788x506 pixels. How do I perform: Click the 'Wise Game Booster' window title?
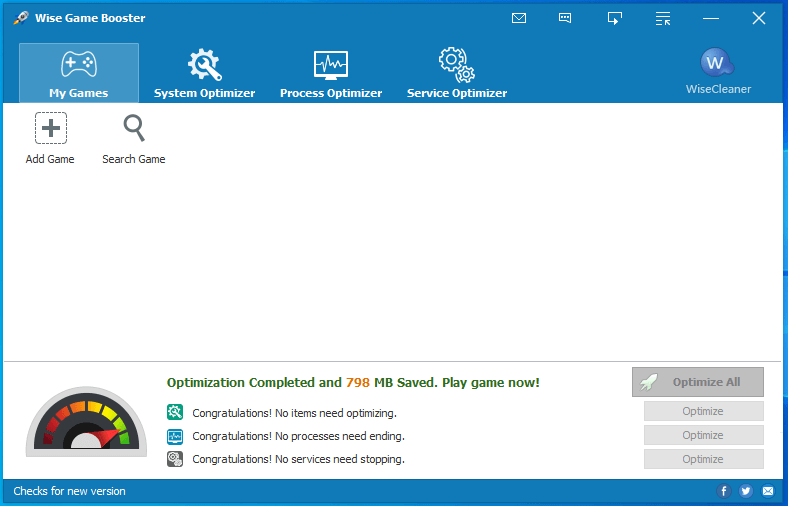(x=90, y=18)
